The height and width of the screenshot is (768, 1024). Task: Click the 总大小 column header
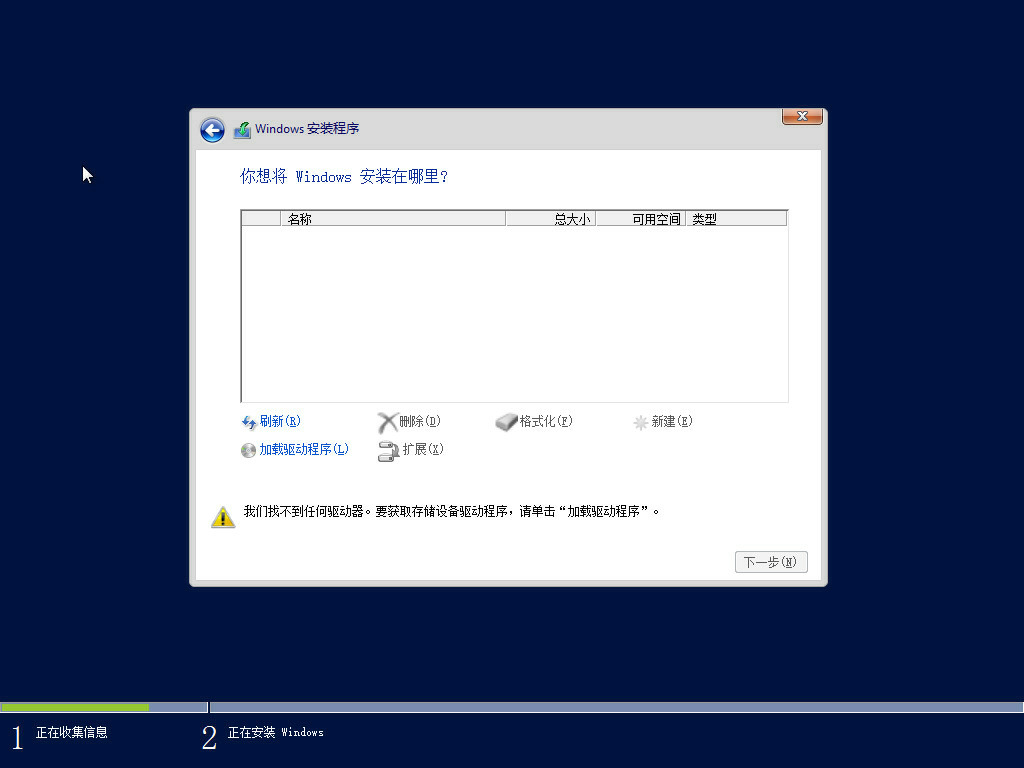pos(551,219)
